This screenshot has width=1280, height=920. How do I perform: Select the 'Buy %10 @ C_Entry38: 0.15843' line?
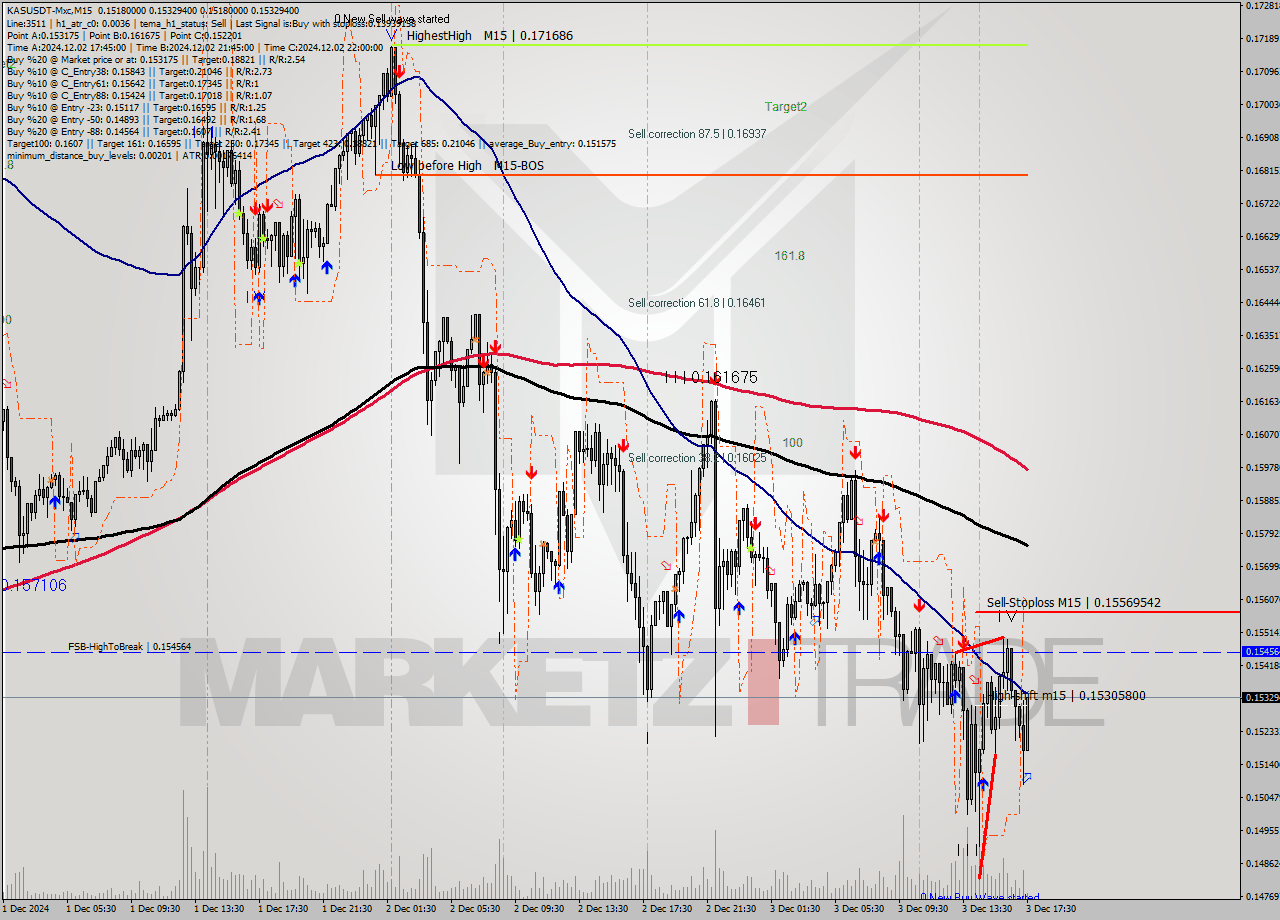coord(139,71)
